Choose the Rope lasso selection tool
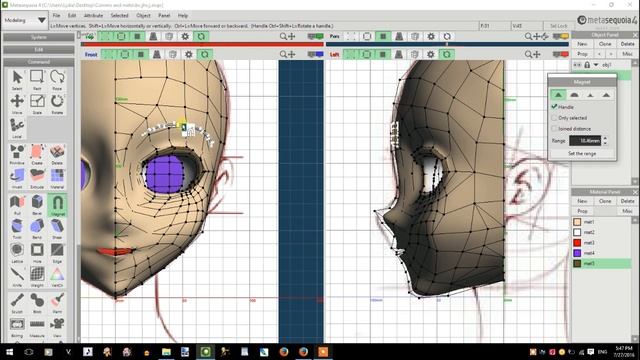The image size is (640, 360). click(57, 80)
